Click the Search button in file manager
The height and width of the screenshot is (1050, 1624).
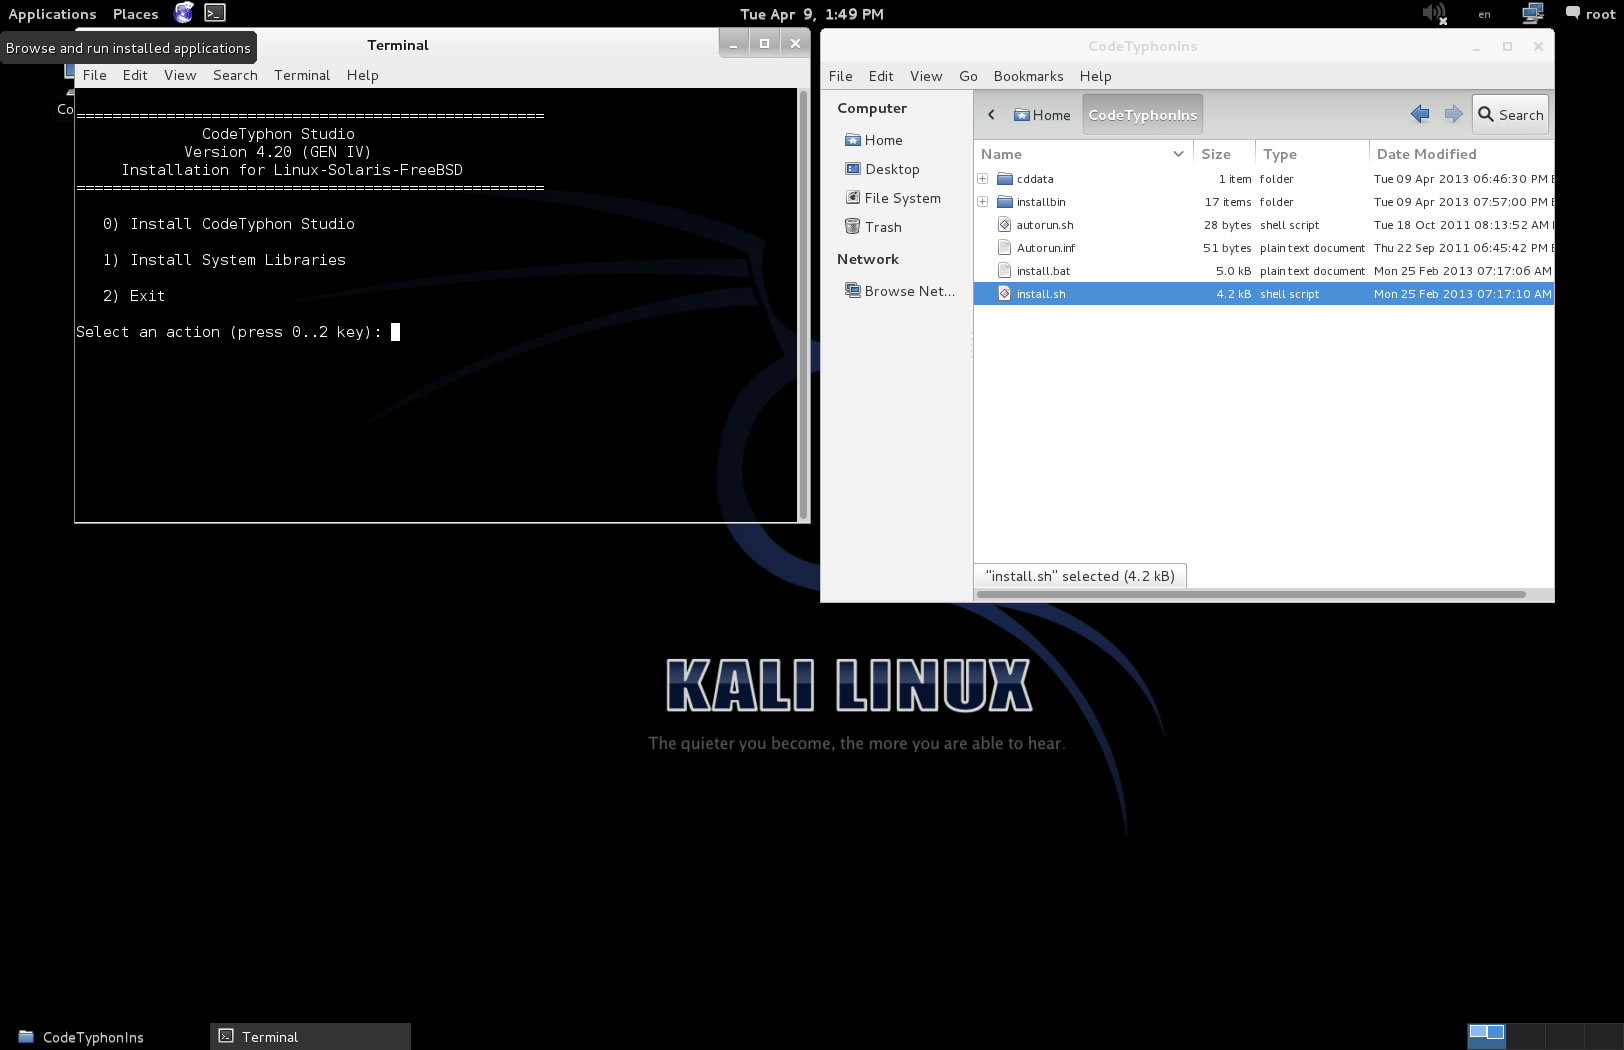point(1510,114)
